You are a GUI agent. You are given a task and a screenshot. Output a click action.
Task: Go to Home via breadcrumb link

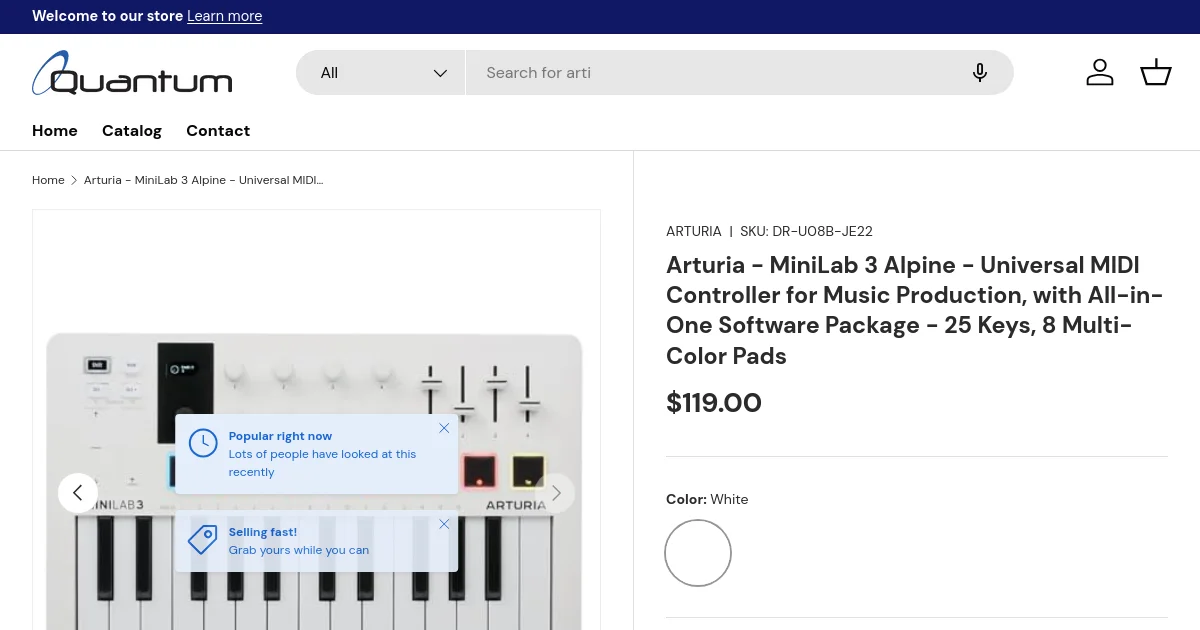(x=48, y=180)
